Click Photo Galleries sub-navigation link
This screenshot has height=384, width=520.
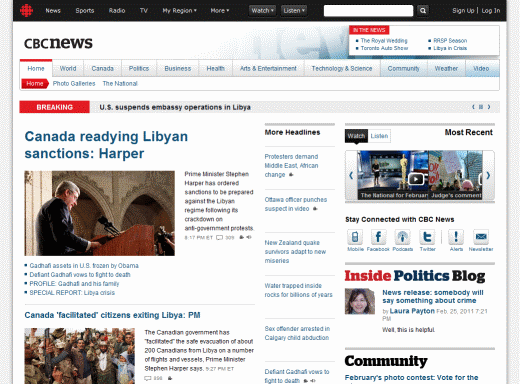pos(74,83)
